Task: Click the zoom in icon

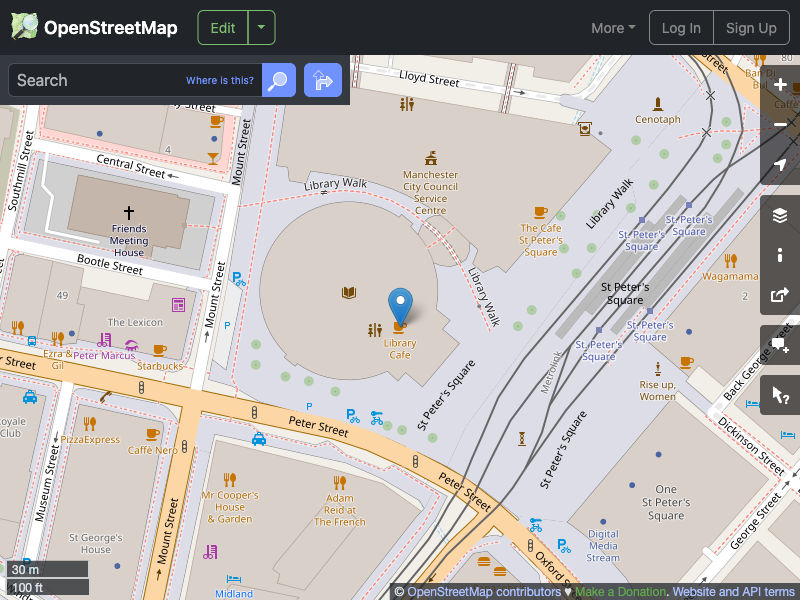Action: coord(780,85)
